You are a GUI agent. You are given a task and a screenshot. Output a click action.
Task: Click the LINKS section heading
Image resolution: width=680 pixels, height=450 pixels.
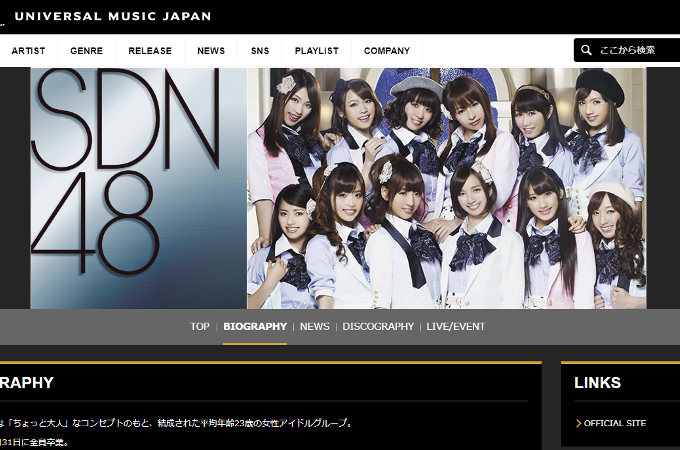598,382
